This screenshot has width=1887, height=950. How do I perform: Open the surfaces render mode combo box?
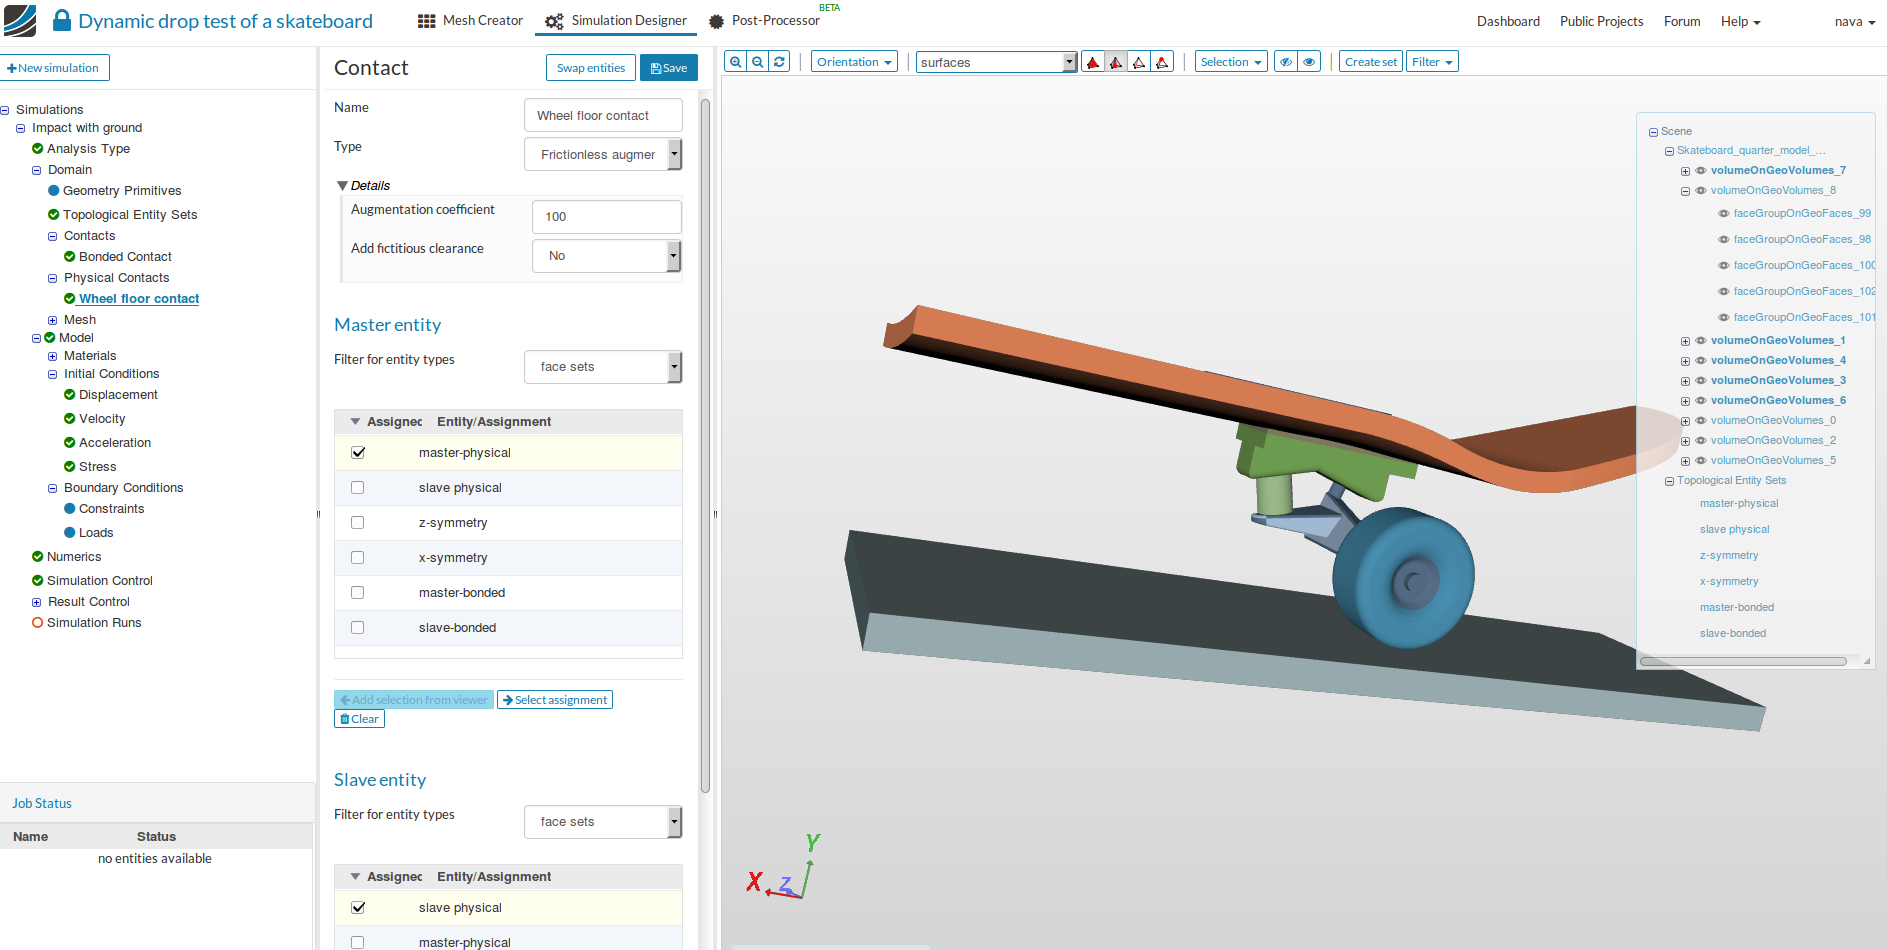[x=996, y=62]
